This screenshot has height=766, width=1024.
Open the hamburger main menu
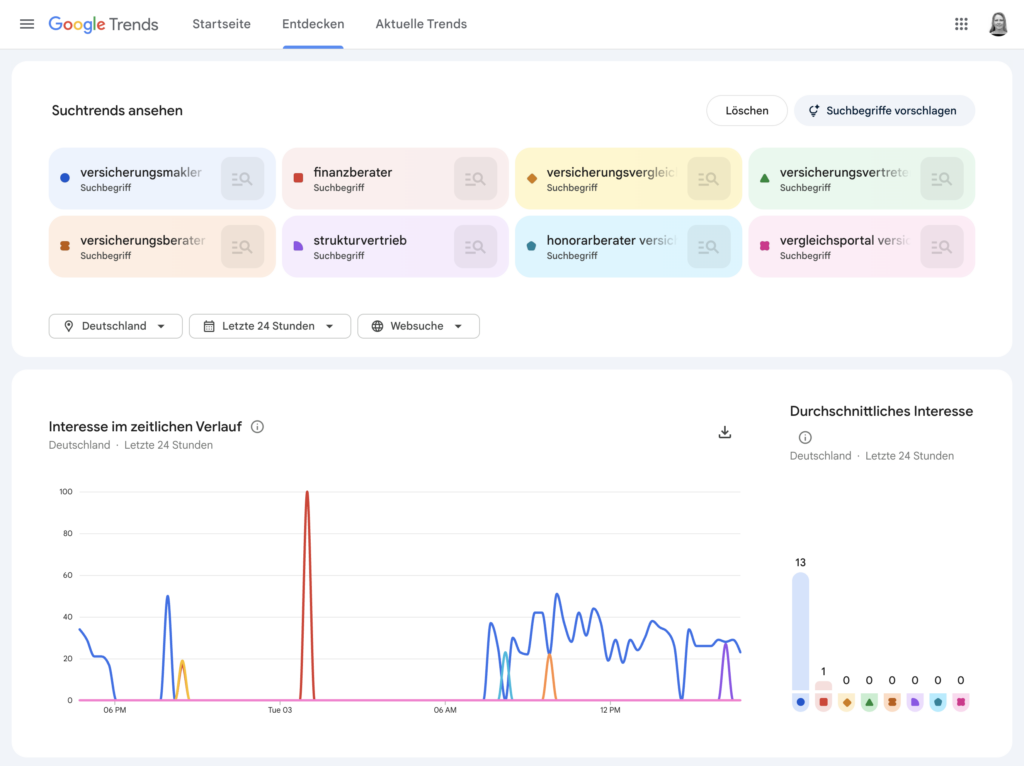[27, 24]
